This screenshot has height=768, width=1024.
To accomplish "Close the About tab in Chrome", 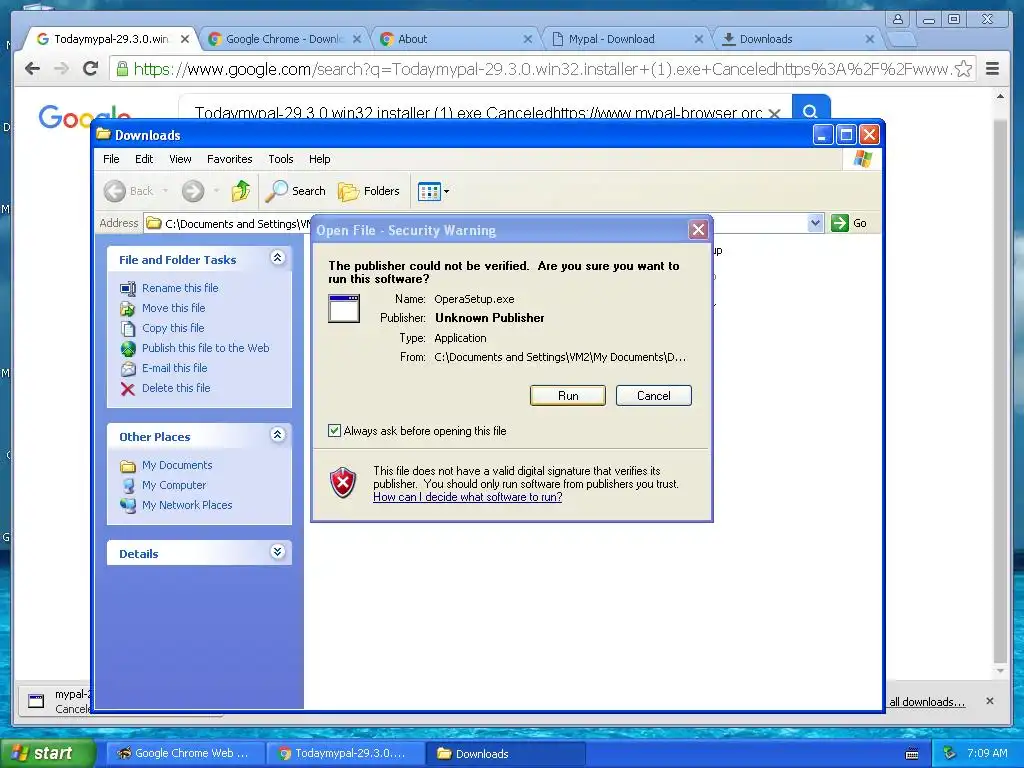I will pos(528,39).
